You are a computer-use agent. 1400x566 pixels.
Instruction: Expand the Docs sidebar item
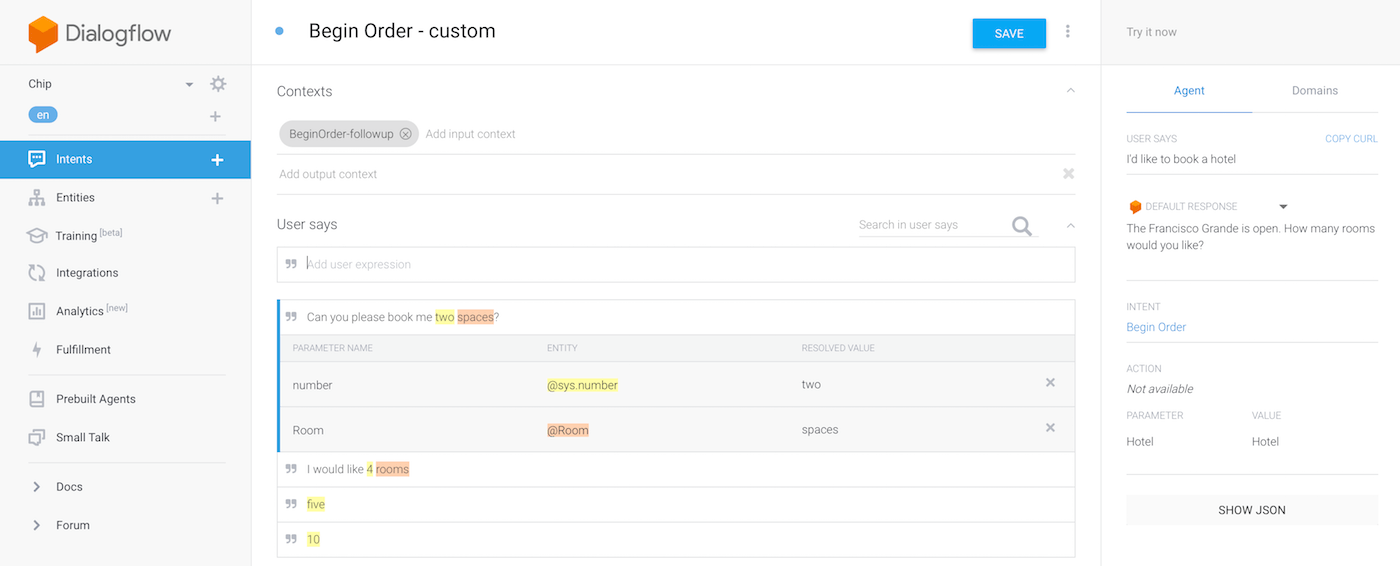point(37,487)
